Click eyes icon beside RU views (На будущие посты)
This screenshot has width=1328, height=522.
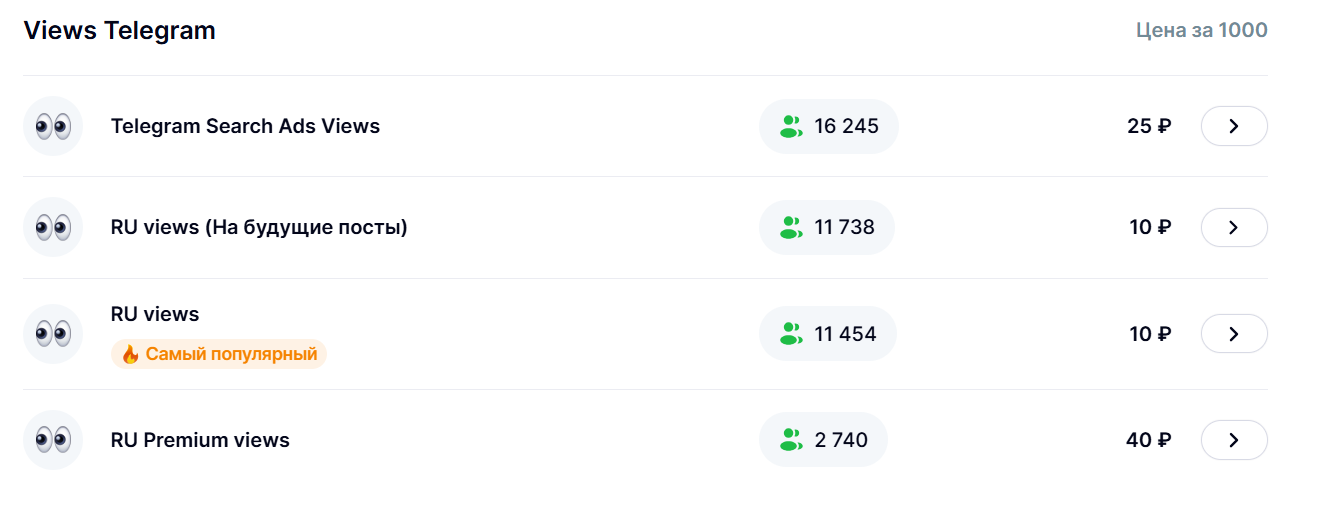click(53, 227)
